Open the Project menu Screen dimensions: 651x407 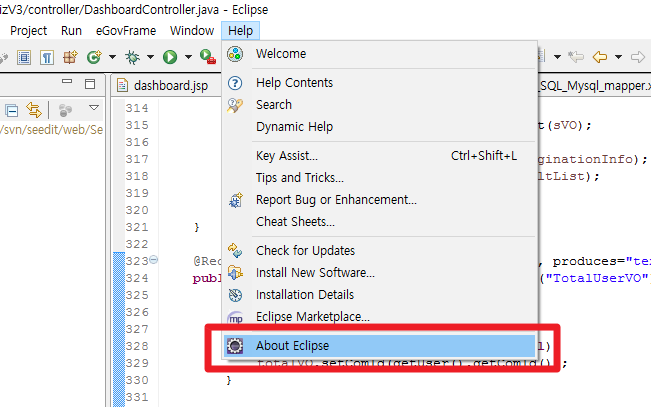29,31
